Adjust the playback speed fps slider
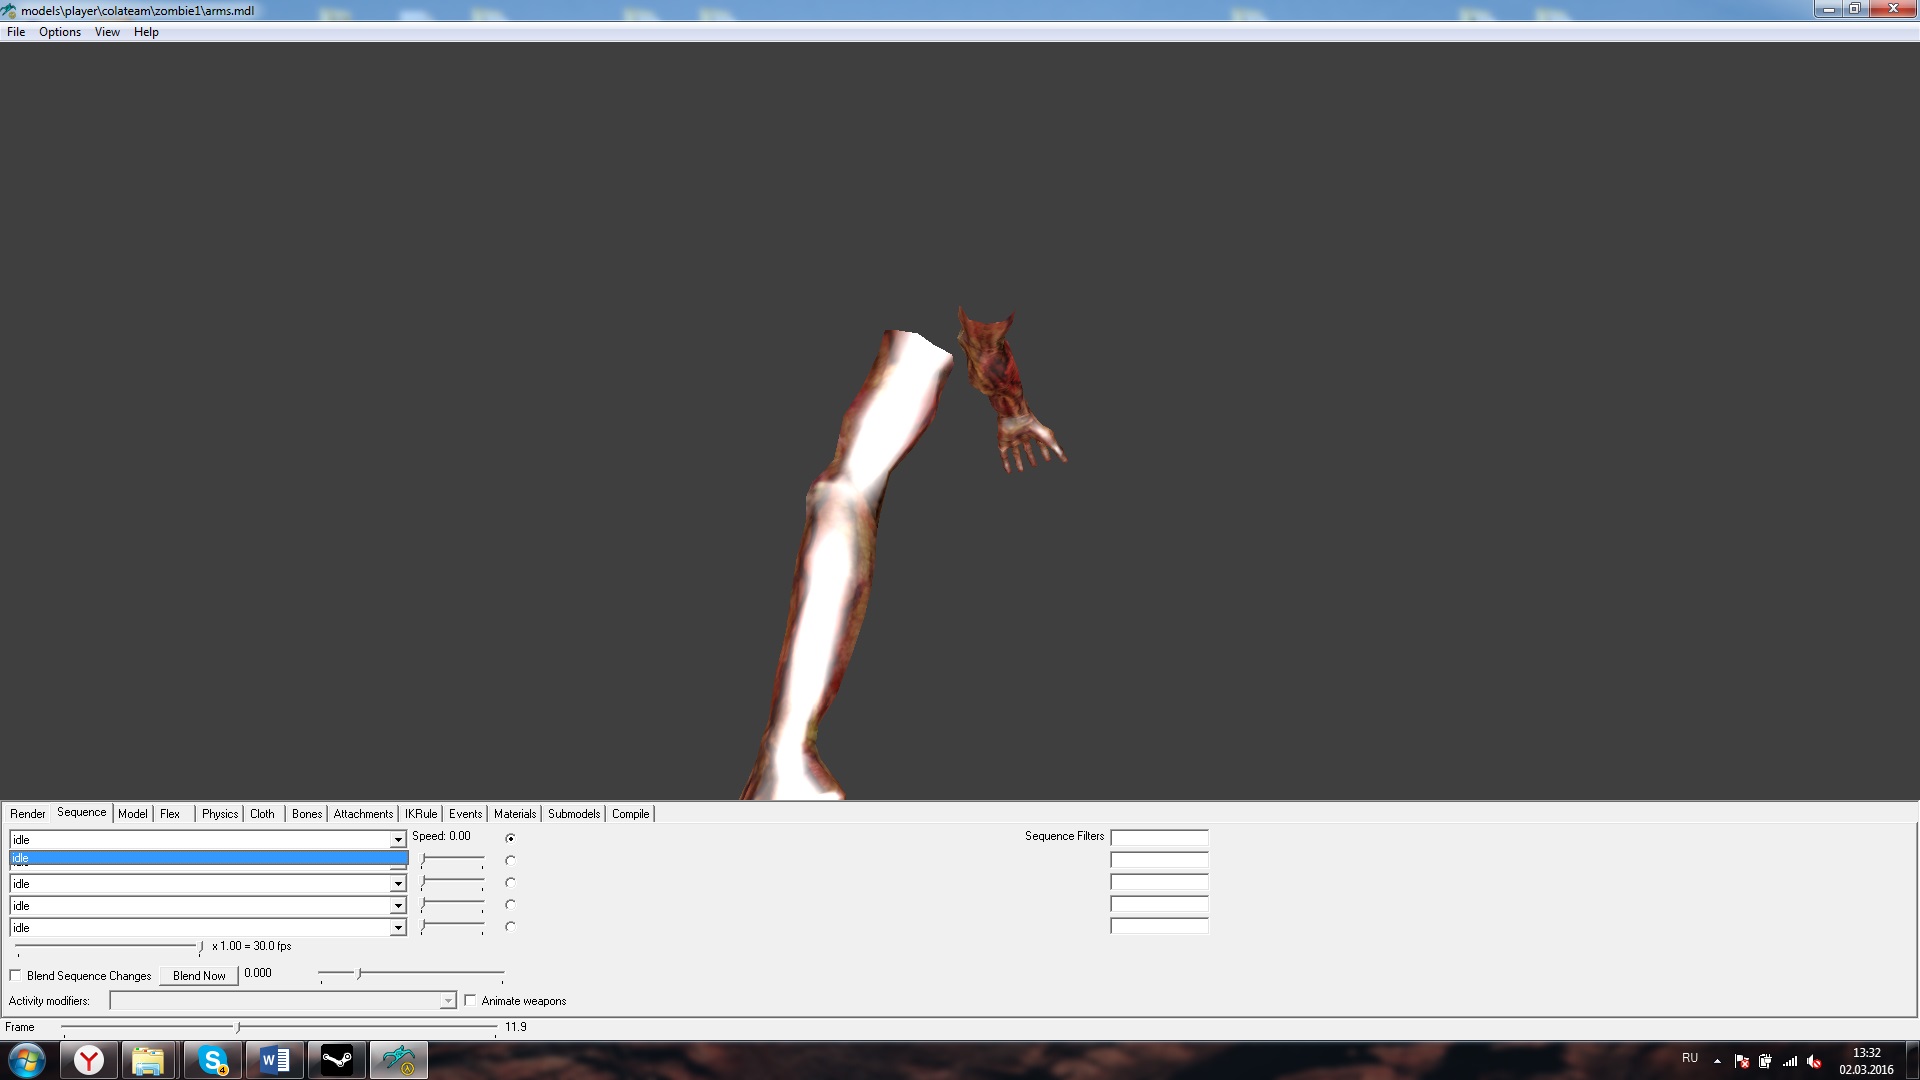 pos(109,947)
